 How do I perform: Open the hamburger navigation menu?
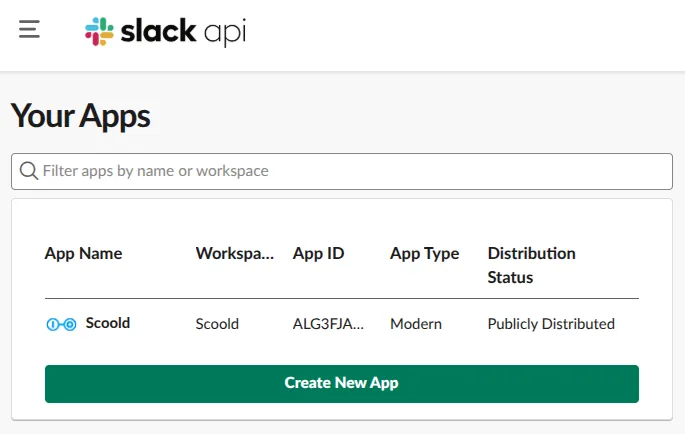tap(29, 29)
